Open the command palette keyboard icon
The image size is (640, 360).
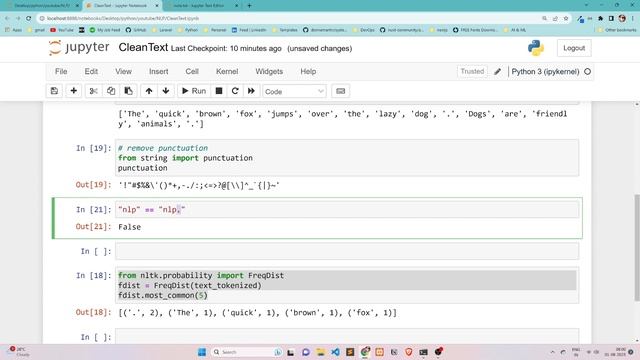tap(340, 91)
